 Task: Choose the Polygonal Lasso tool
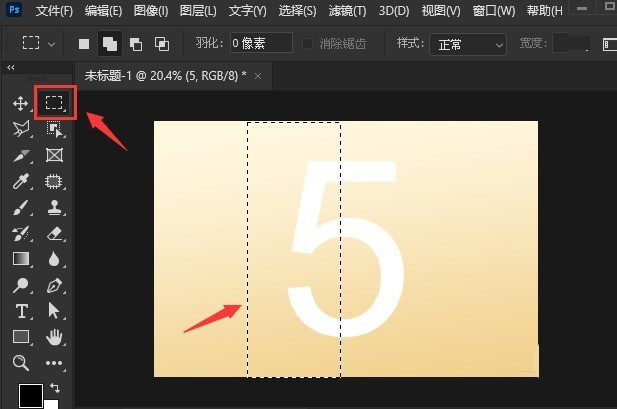coord(21,129)
